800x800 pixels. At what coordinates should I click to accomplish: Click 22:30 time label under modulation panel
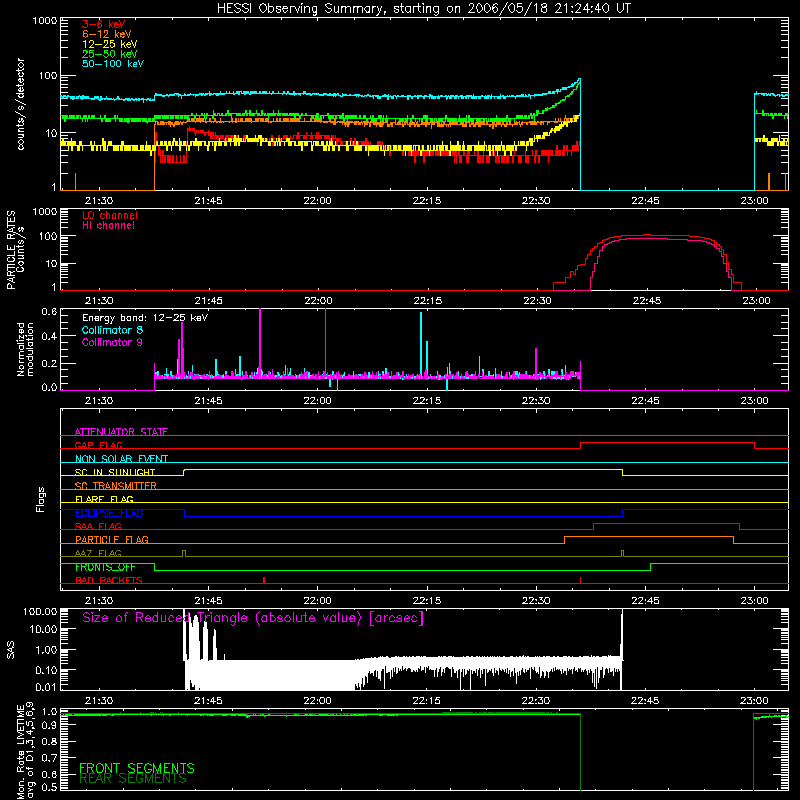[x=536, y=401]
